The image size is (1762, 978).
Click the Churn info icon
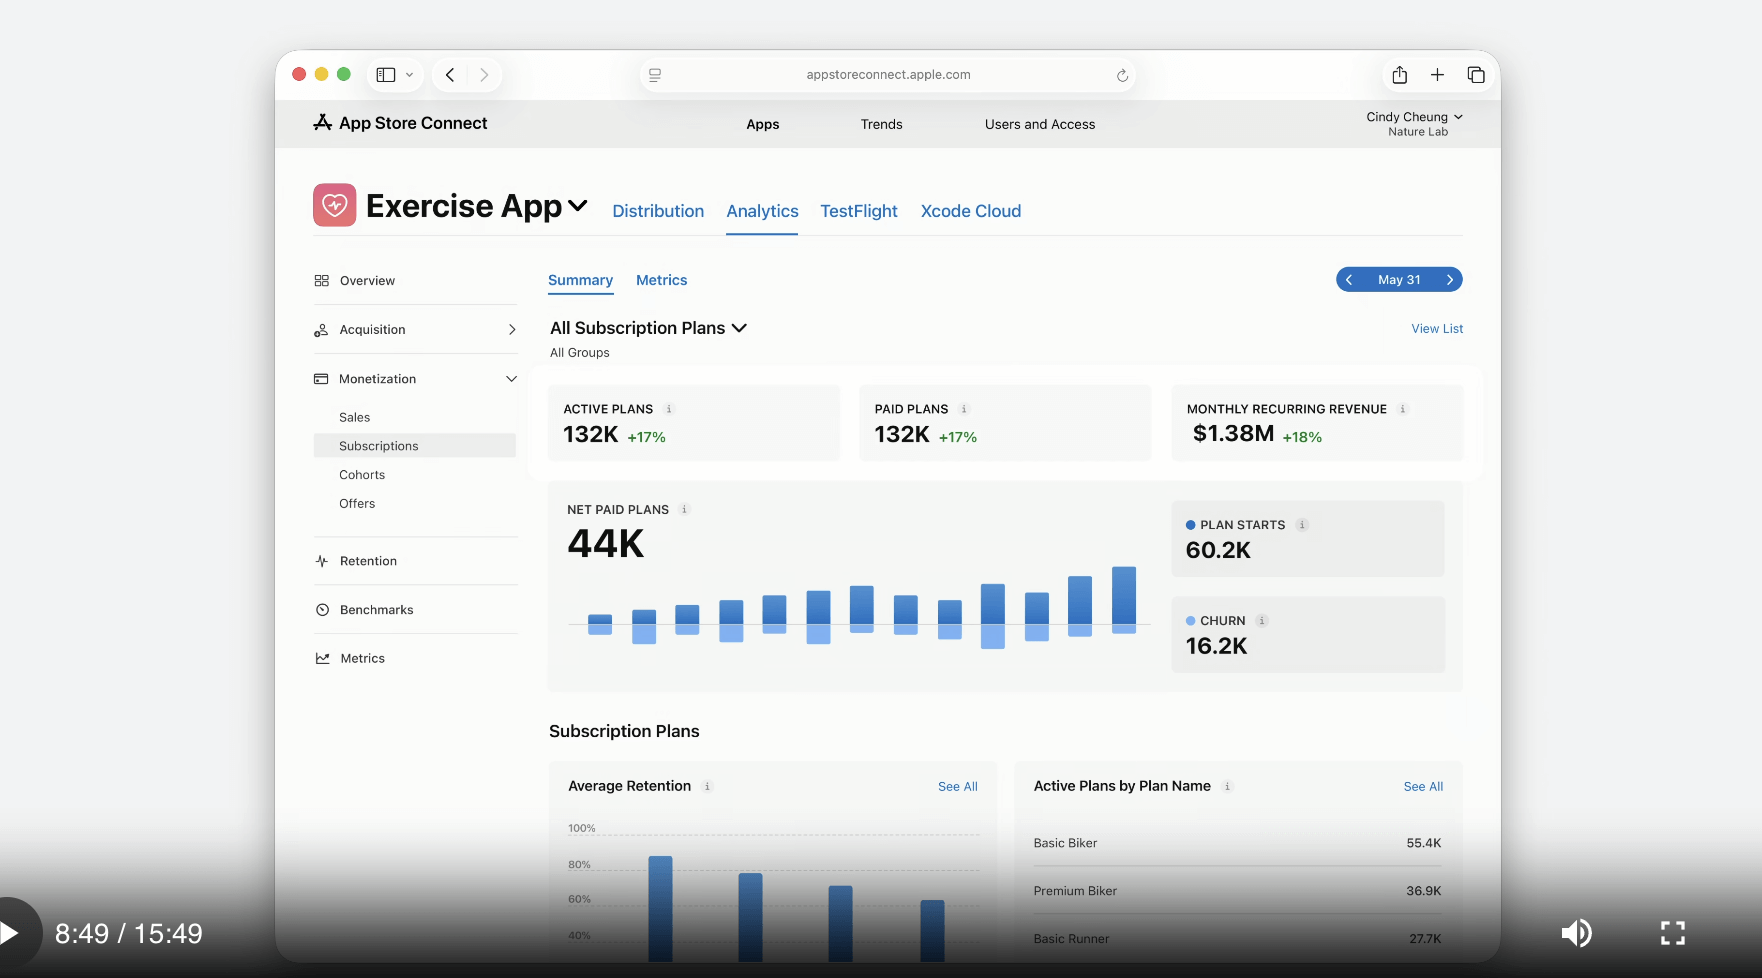click(x=1262, y=621)
